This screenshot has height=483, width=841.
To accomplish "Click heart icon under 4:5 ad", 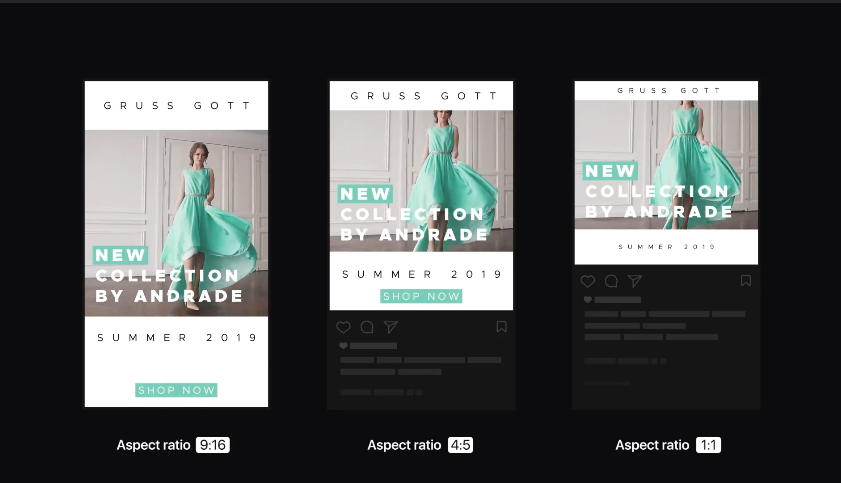I will pyautogui.click(x=343, y=327).
